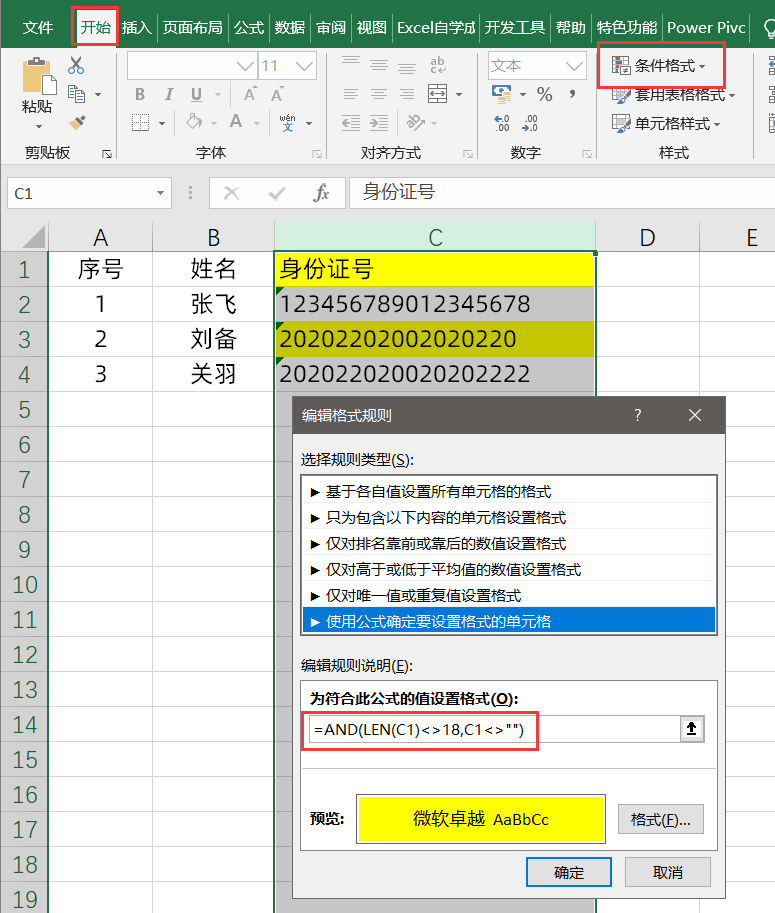
Task: Switch to the 插入 ribbon tab
Action: 136,27
